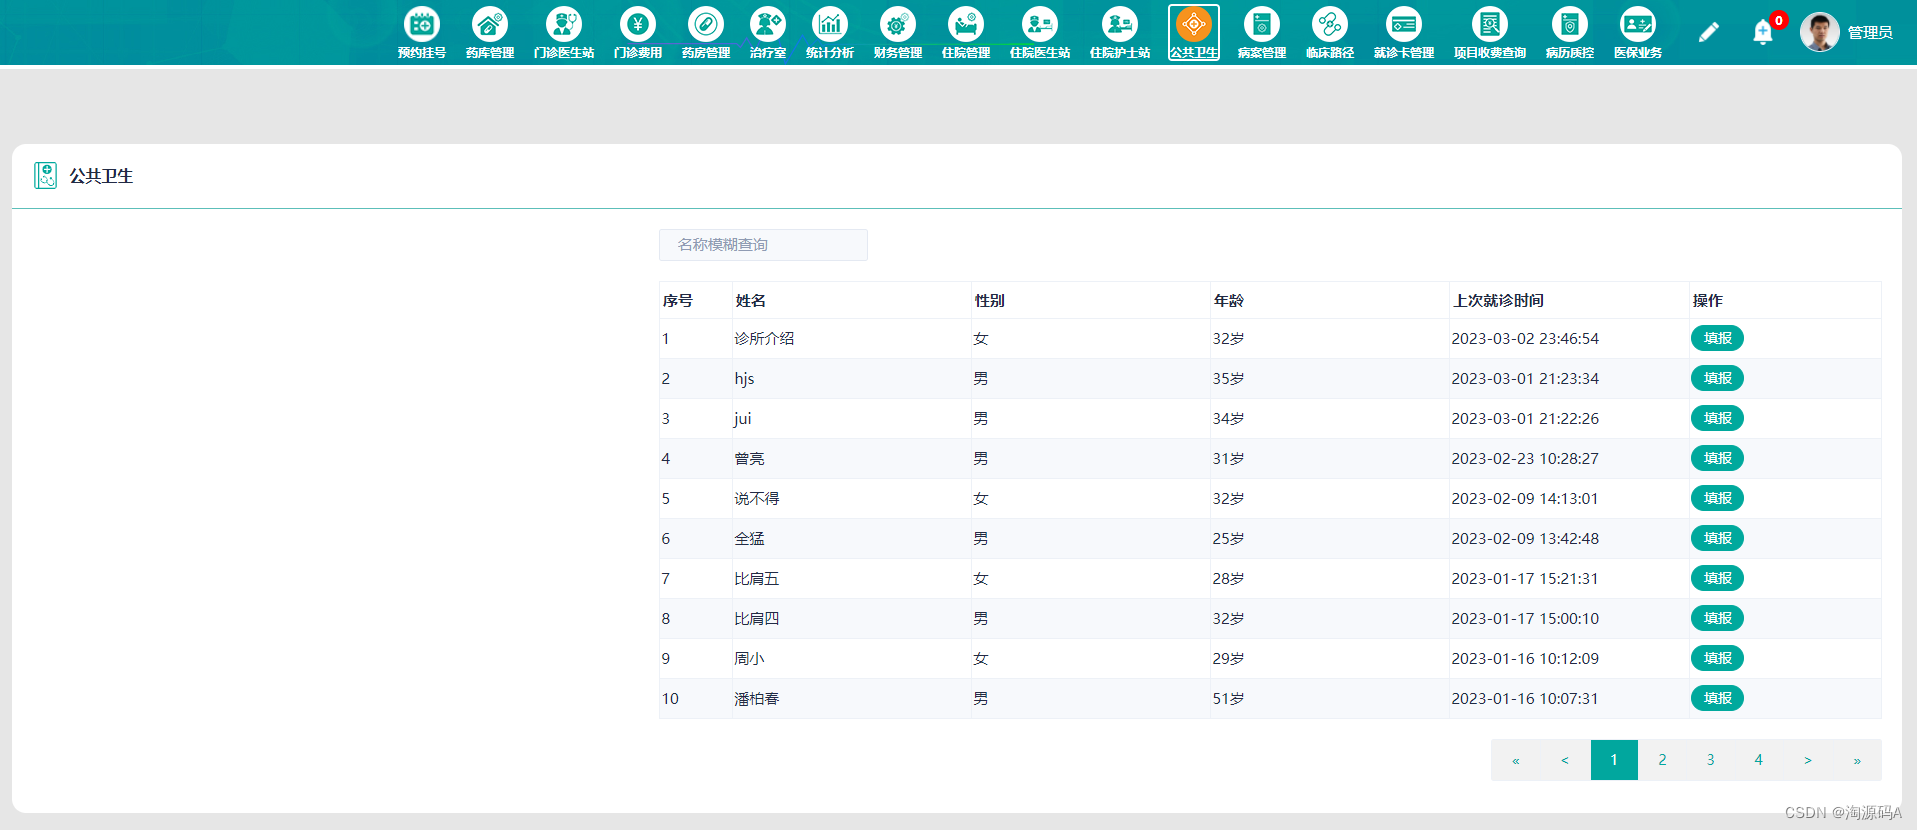Open the 病案管理 module
Screen dimensions: 1917x830
click(1262, 32)
